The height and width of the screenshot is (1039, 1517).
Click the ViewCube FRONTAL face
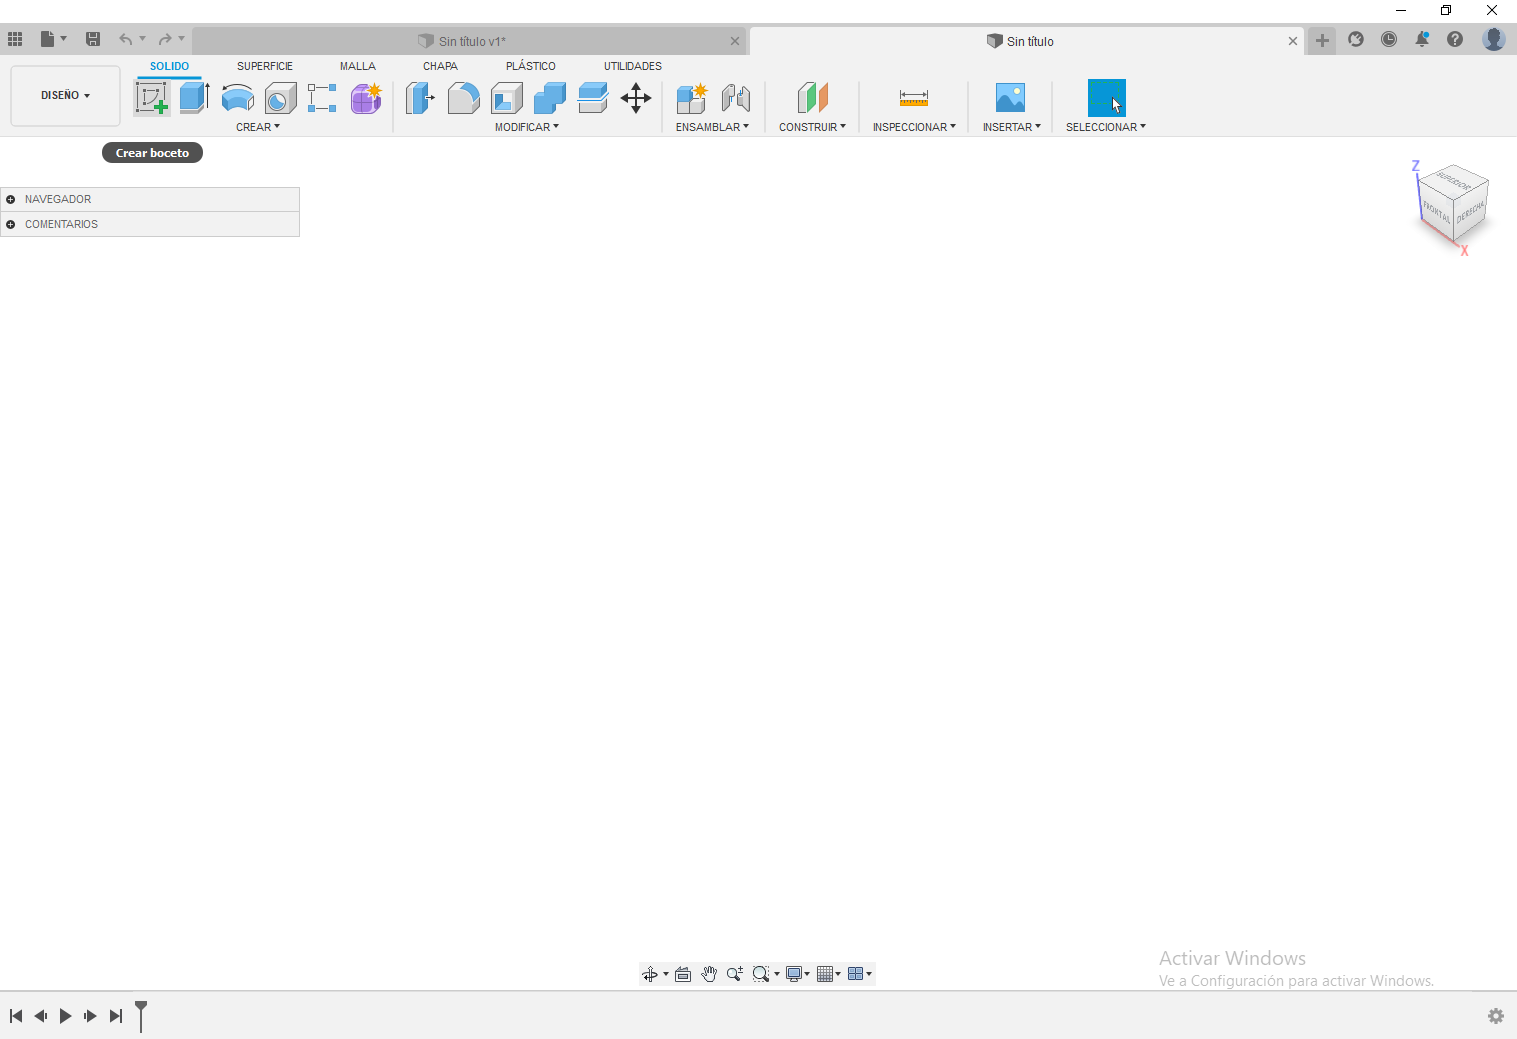pos(1437,212)
